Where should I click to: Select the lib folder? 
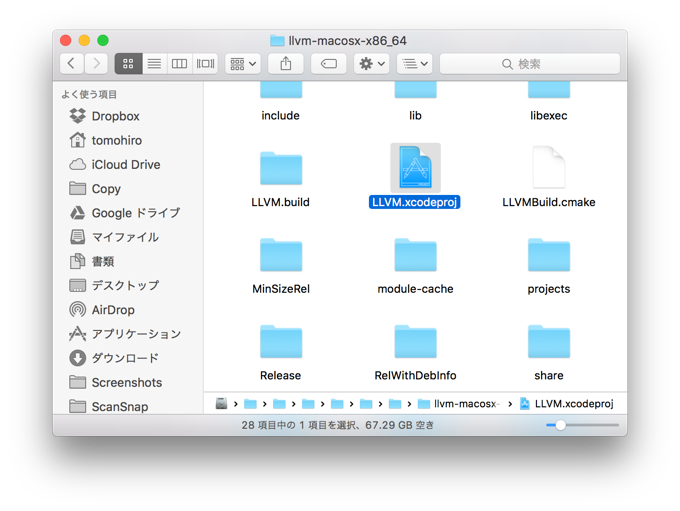[415, 102]
